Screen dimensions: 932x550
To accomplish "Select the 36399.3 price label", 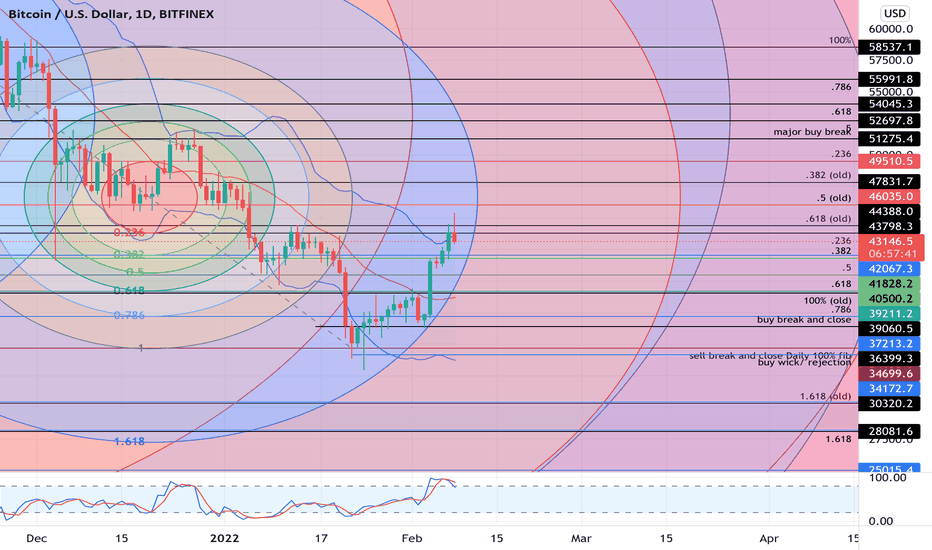I will point(889,358).
